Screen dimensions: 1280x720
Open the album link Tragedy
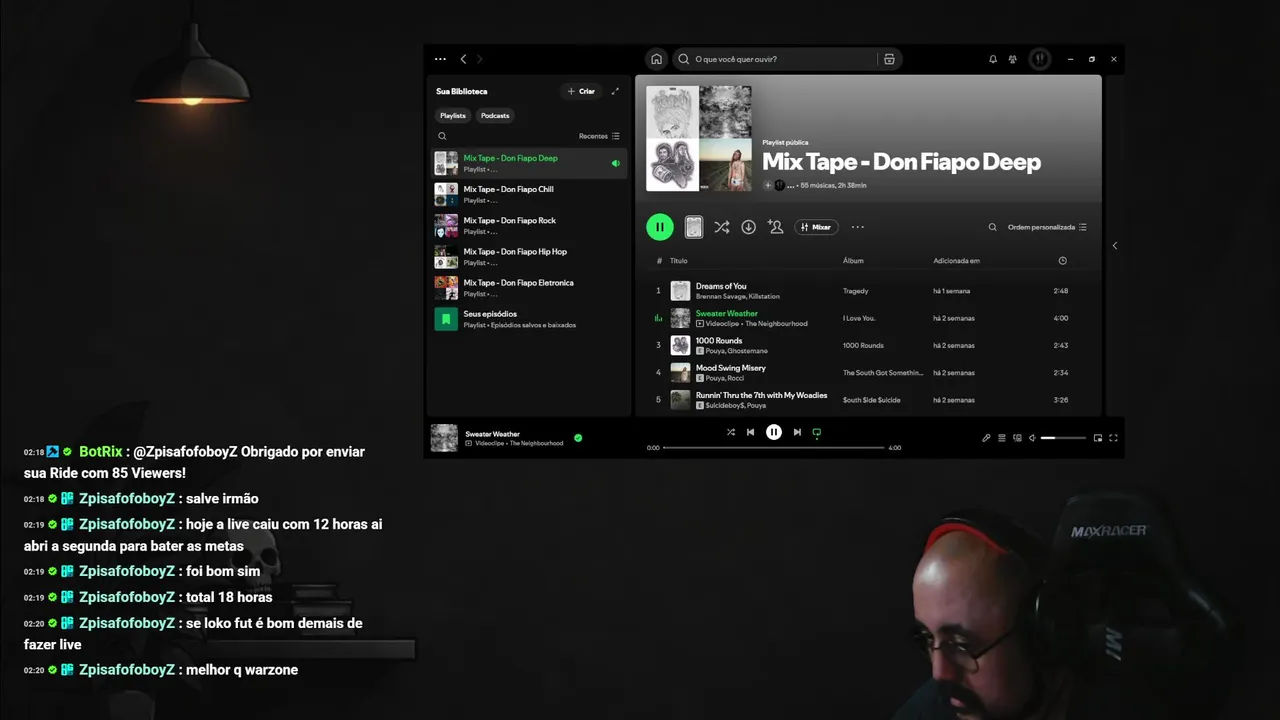tap(855, 291)
